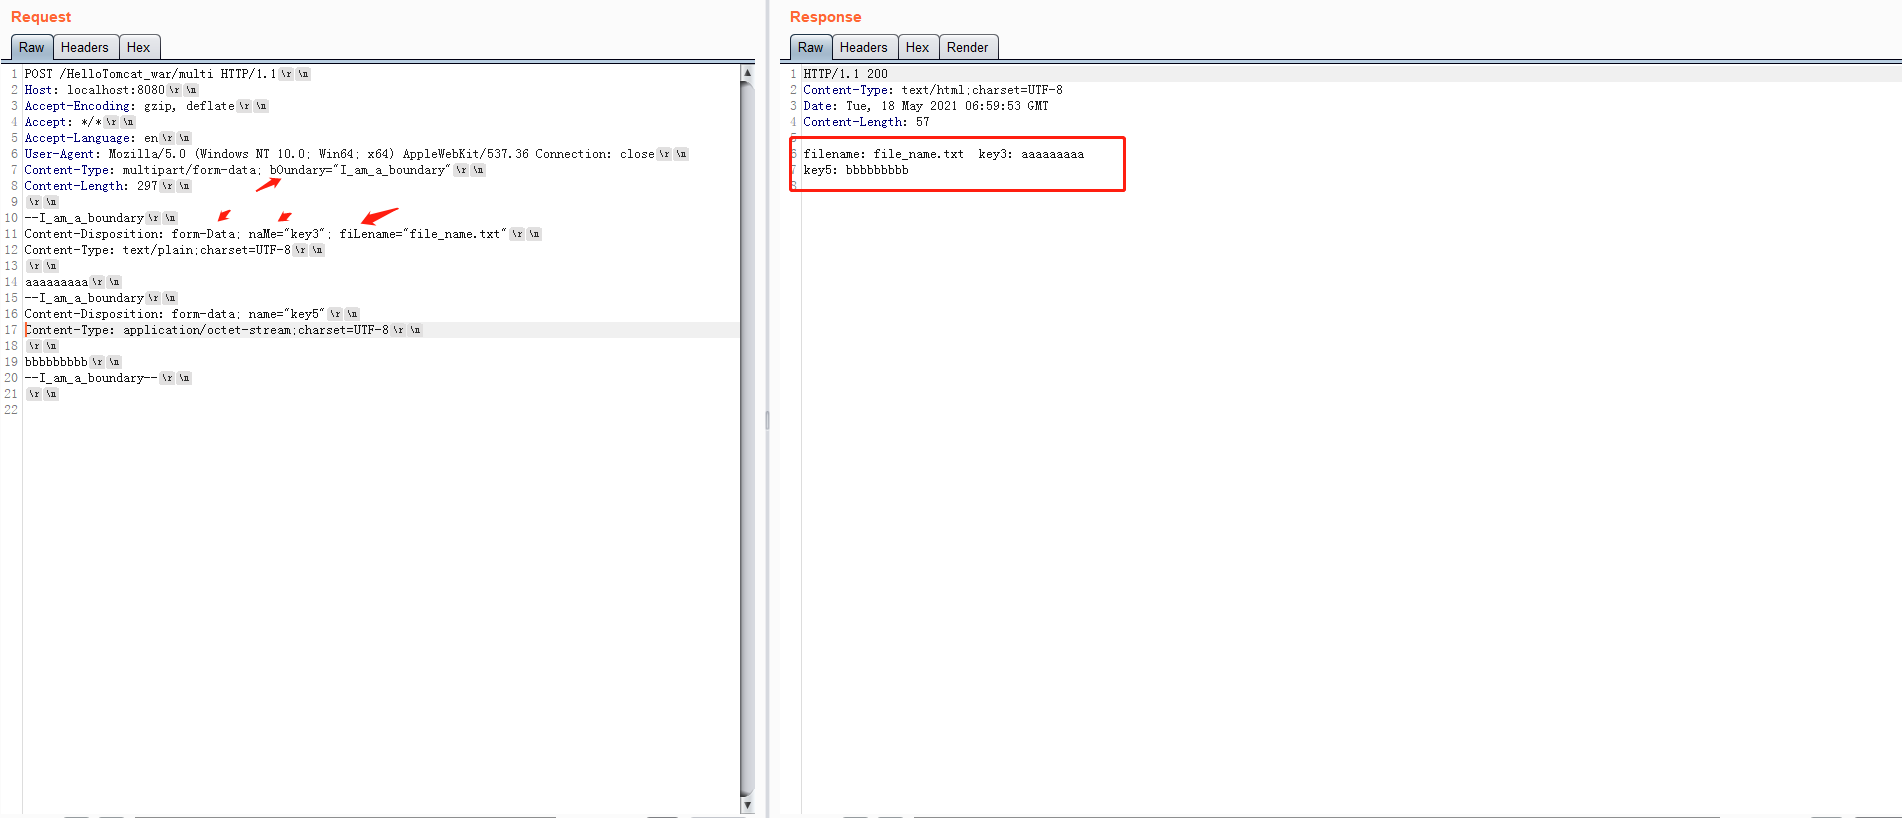Image resolution: width=1902 pixels, height=818 pixels.
Task: Click the User-Agent header line
Action: (356, 154)
